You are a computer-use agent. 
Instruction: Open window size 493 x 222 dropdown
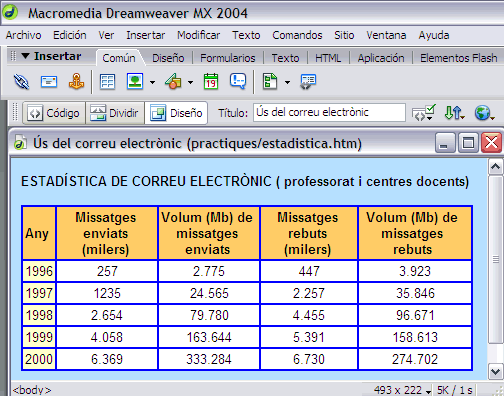click(x=402, y=390)
